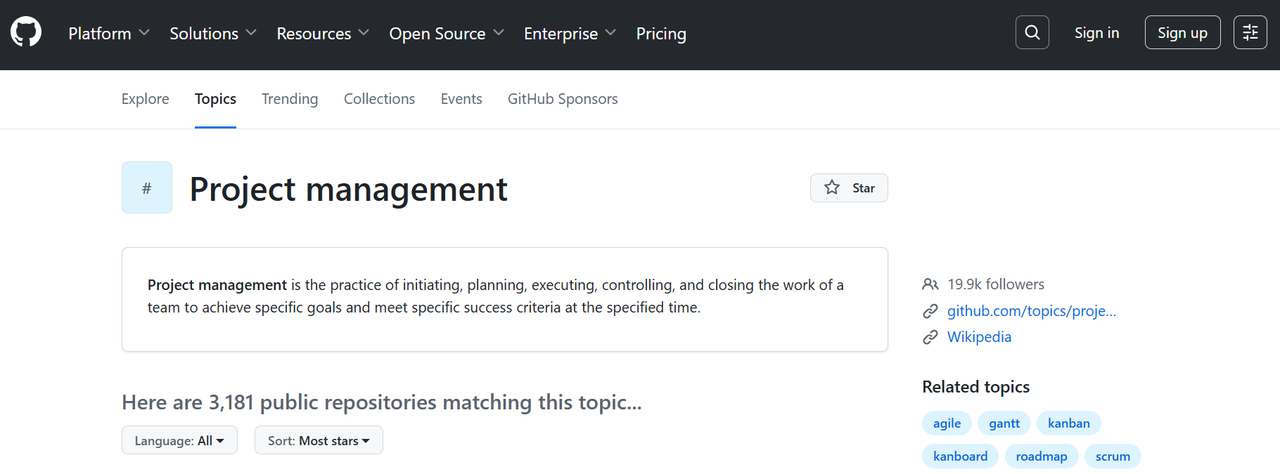Open the GitHub Sponsors tab
The width and height of the screenshot is (1280, 474).
563,99
